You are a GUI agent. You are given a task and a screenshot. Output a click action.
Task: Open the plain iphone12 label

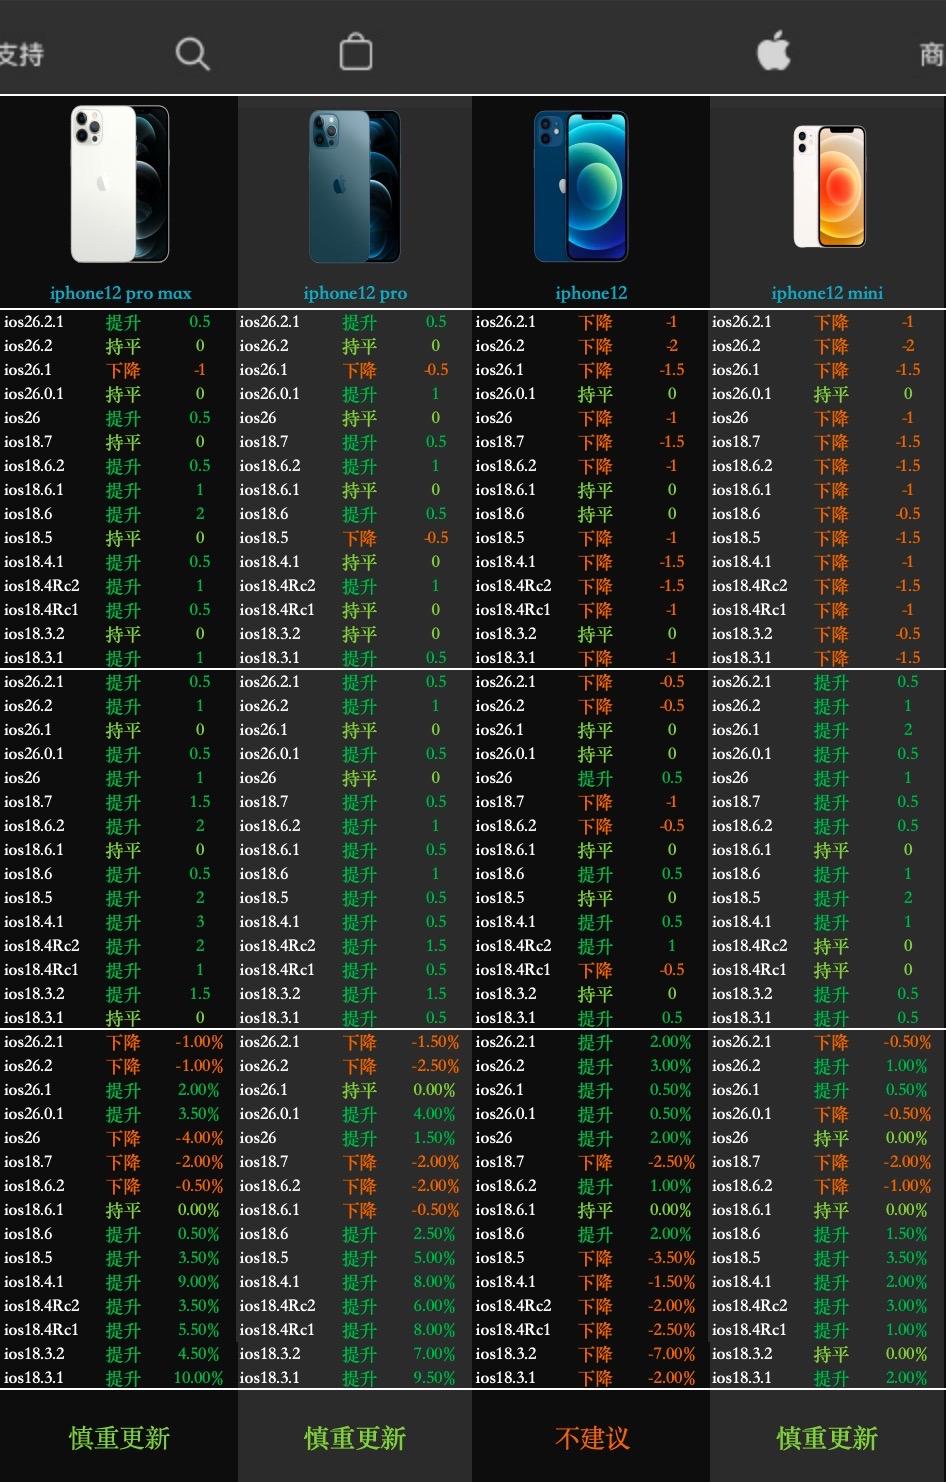[x=591, y=293]
